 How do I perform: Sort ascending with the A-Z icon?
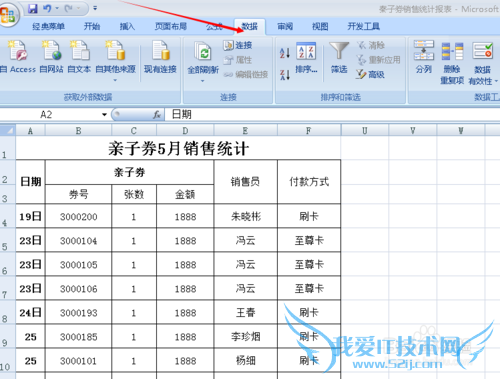click(285, 53)
